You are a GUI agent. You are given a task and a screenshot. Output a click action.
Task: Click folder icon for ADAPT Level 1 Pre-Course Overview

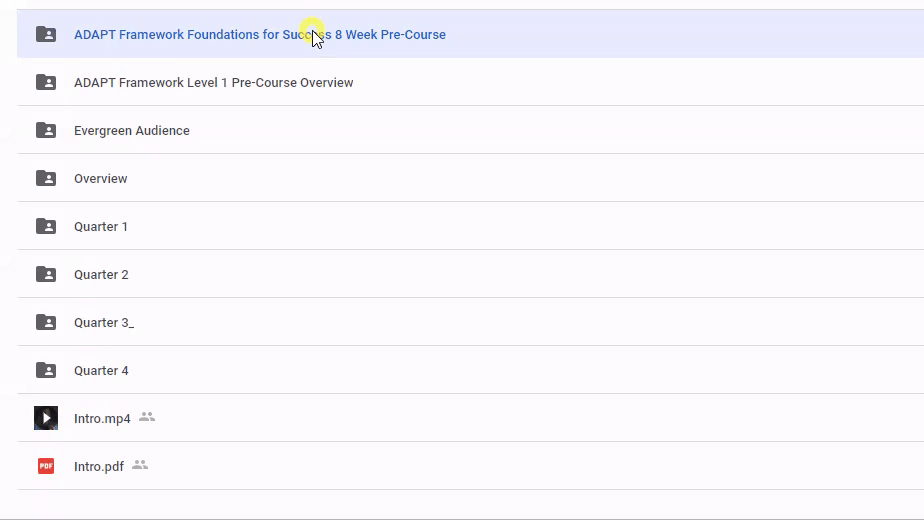point(46,82)
